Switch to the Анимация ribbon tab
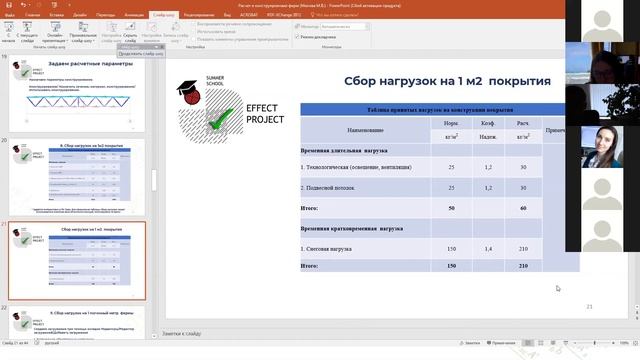 click(x=134, y=15)
